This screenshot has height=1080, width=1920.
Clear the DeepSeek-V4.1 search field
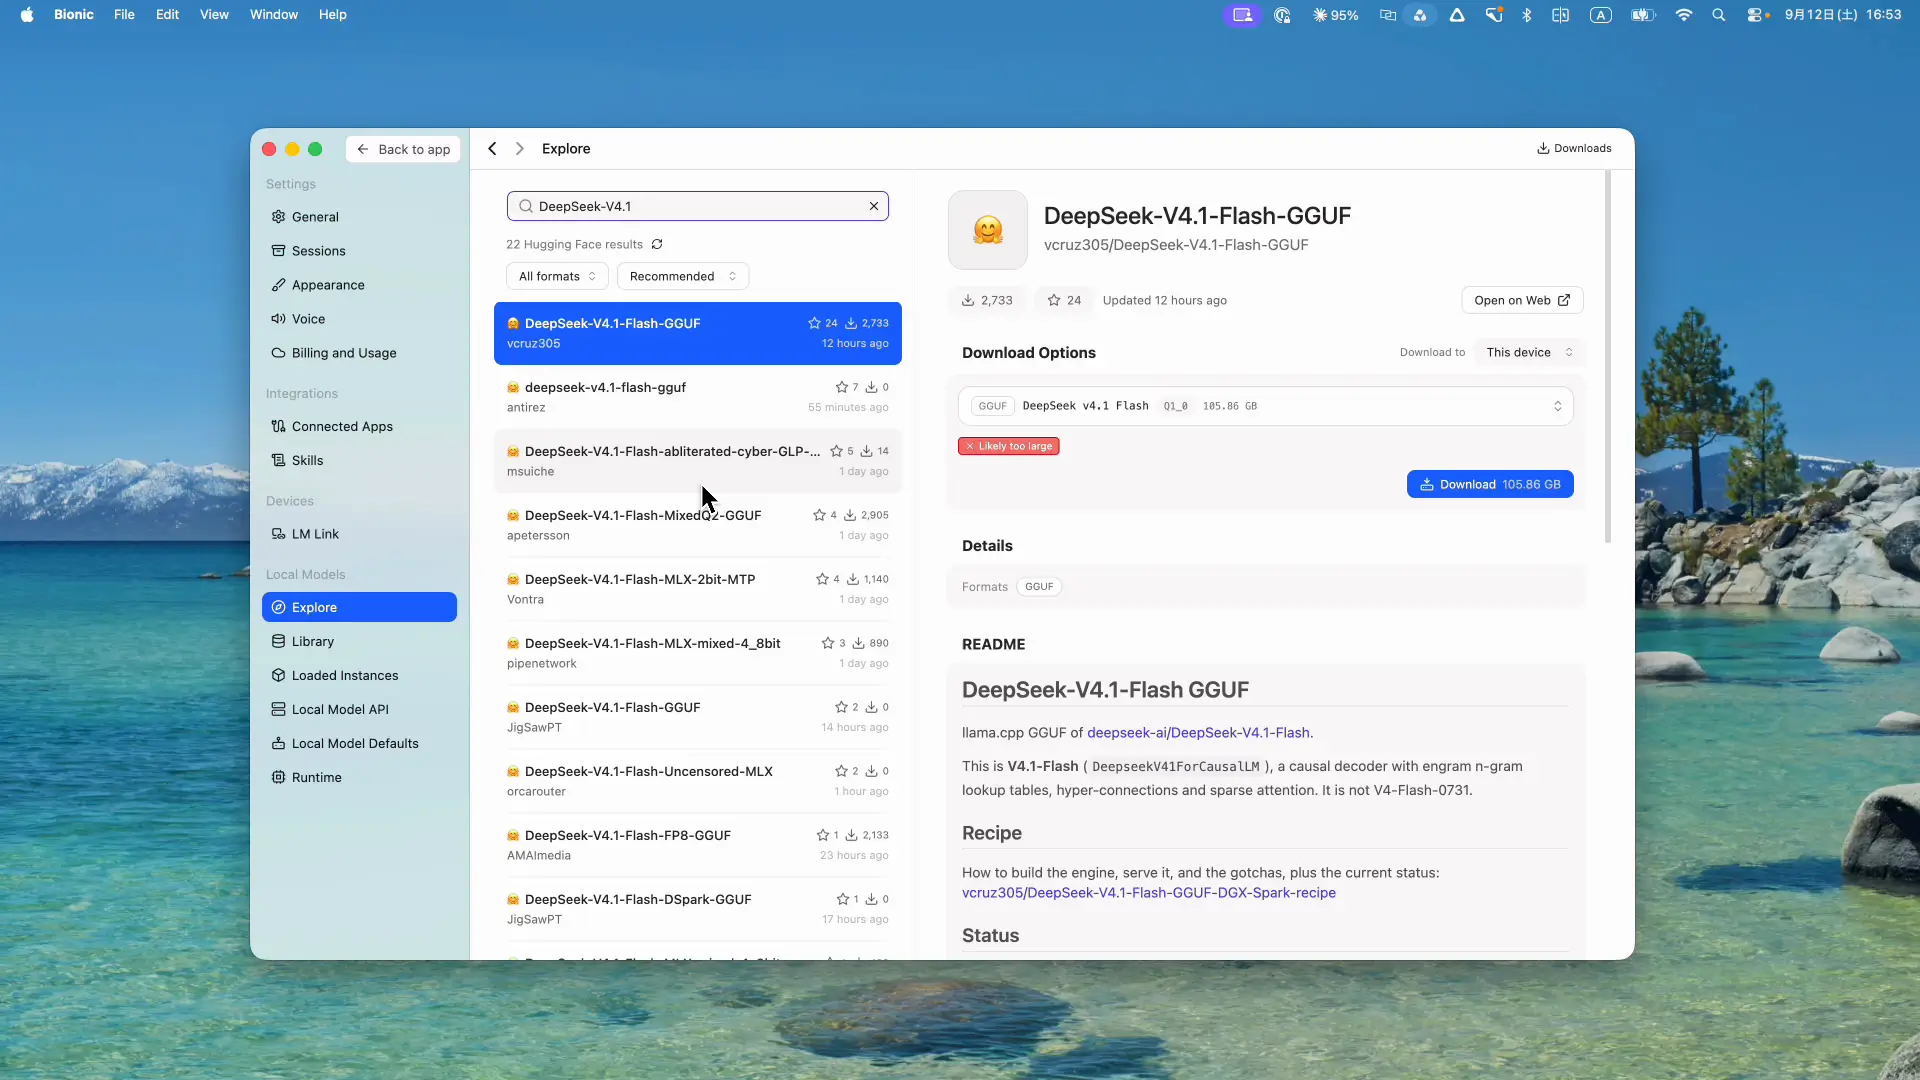(874, 206)
